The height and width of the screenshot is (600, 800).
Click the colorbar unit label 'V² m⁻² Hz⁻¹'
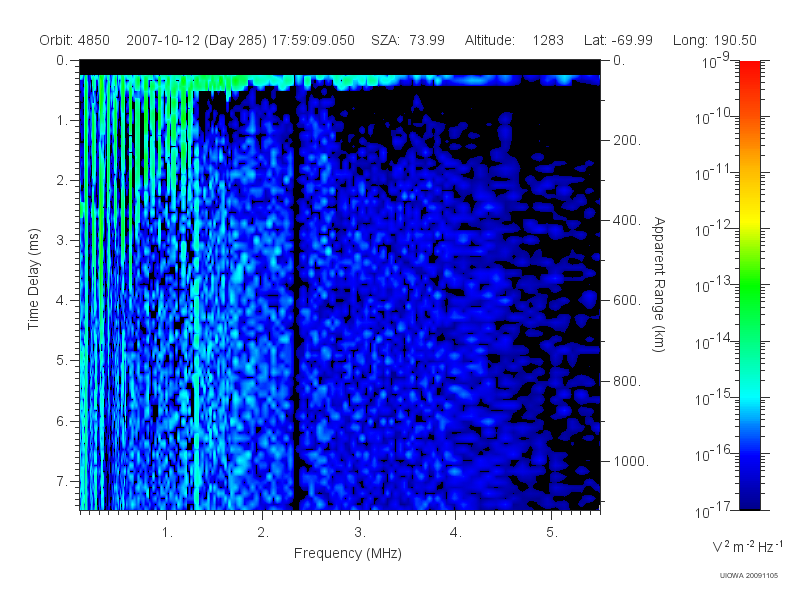(747, 546)
